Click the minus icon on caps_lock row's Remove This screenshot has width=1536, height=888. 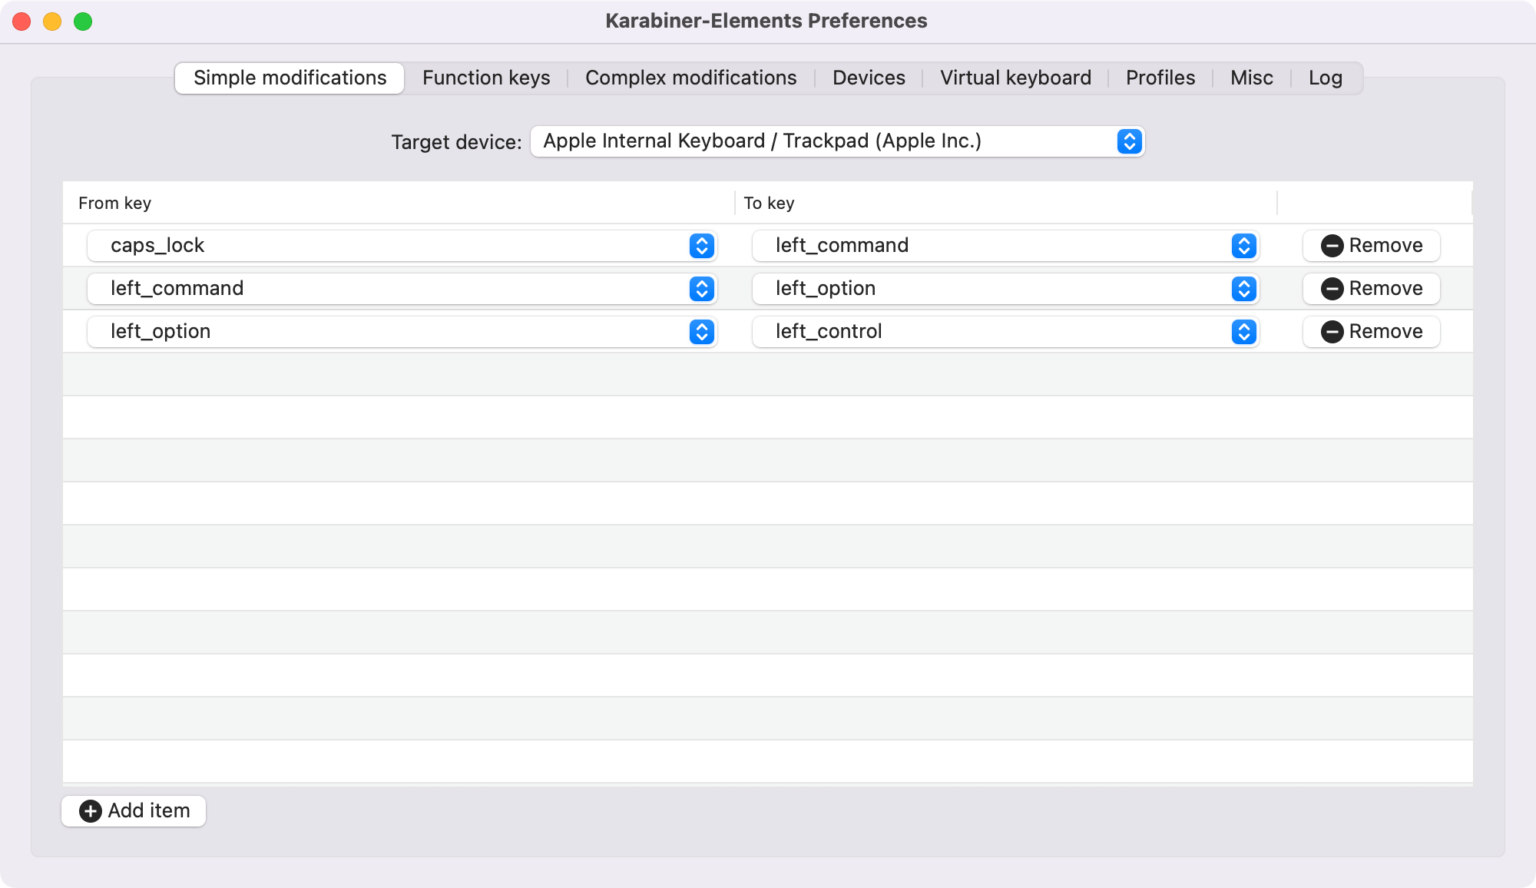coord(1331,246)
